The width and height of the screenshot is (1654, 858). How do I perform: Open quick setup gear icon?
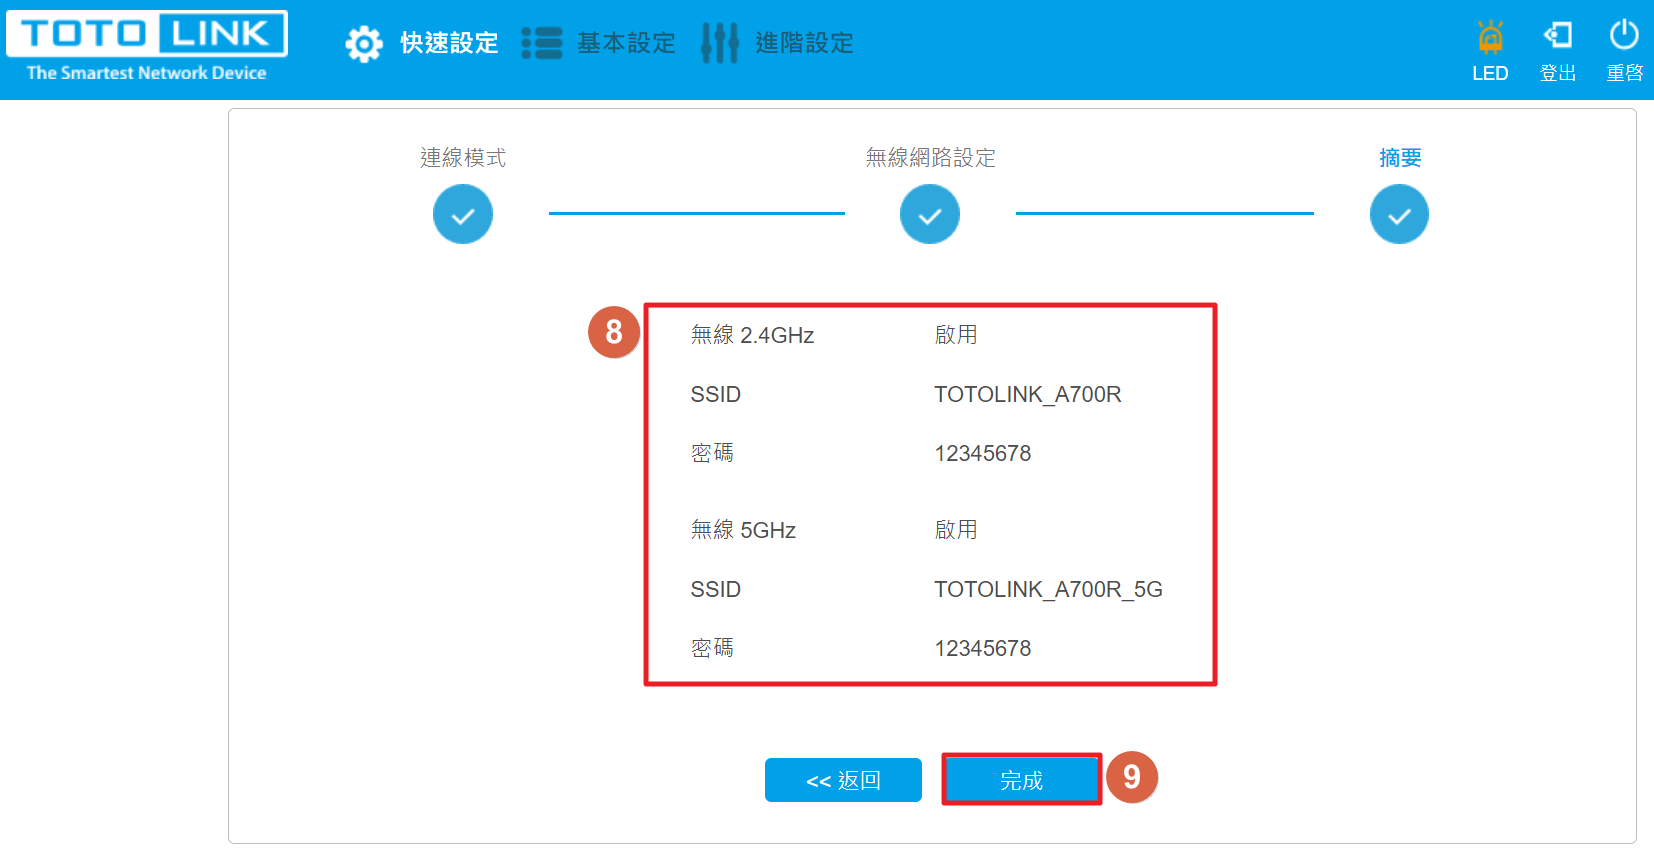click(364, 44)
